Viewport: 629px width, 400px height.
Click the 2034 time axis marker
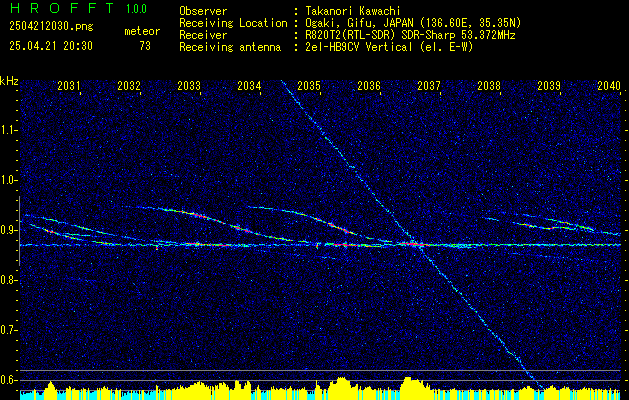[249, 85]
